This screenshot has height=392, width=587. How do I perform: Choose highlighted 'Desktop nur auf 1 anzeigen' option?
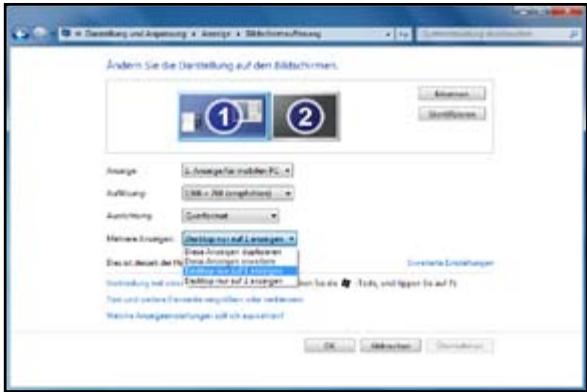pyautogui.click(x=241, y=271)
